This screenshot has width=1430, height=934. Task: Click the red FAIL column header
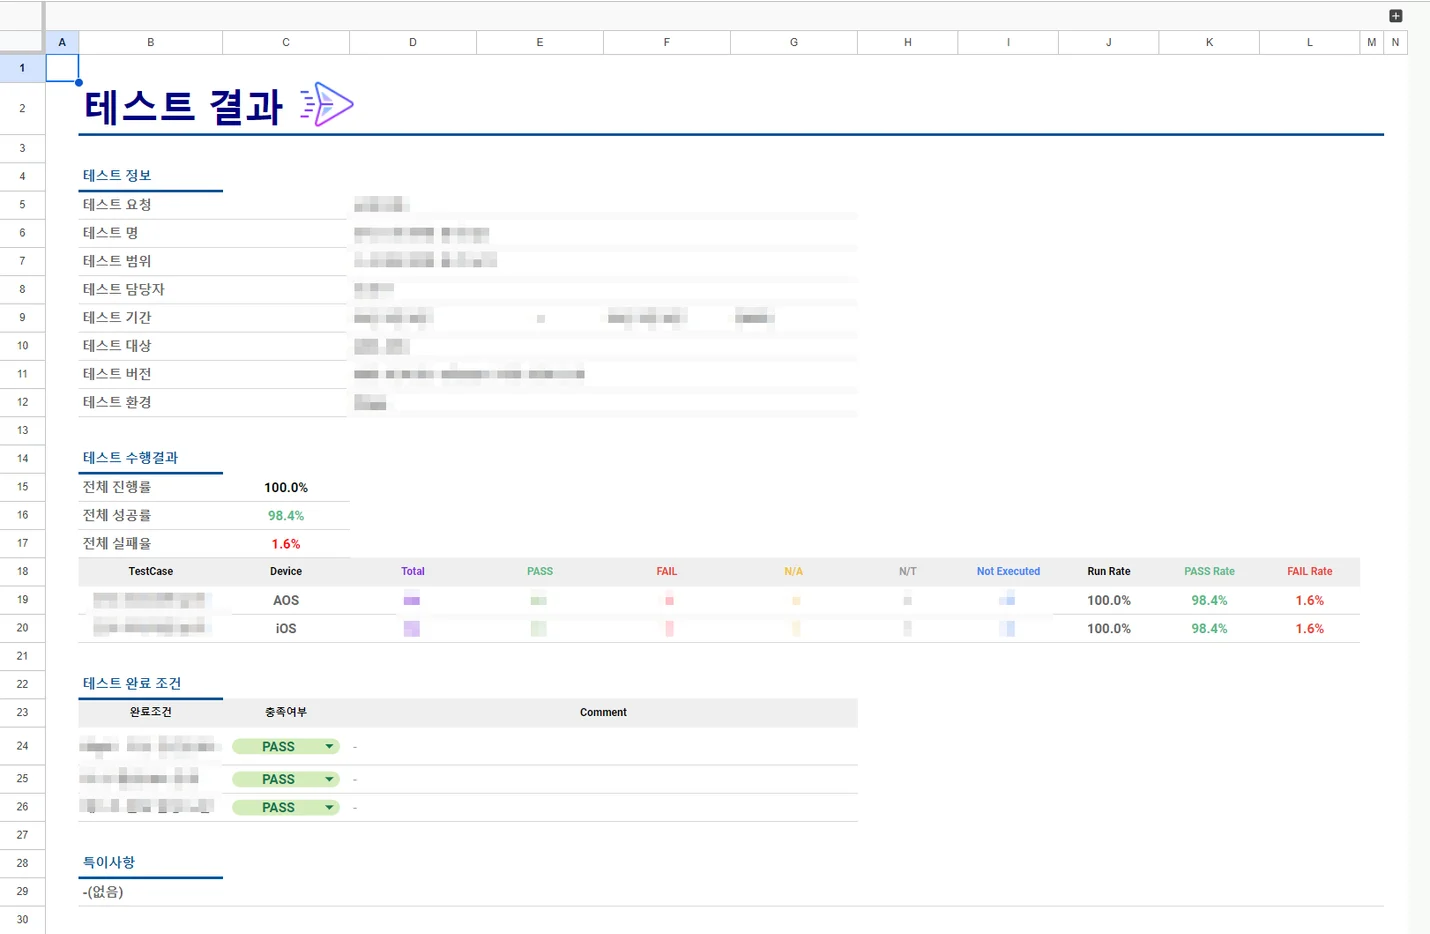pos(667,571)
